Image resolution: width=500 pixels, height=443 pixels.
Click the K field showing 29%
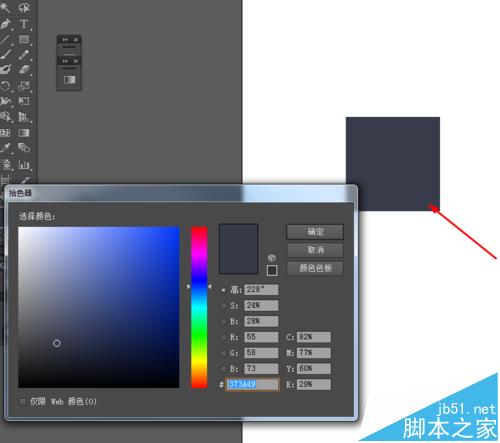click(x=314, y=384)
